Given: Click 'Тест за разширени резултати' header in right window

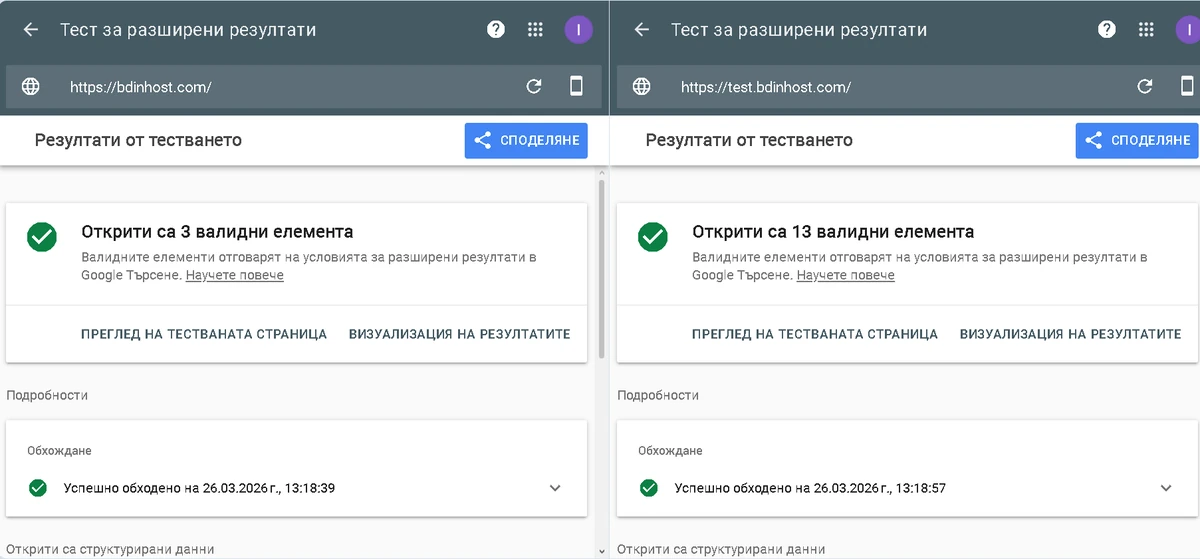Looking at the screenshot, I should [799, 30].
